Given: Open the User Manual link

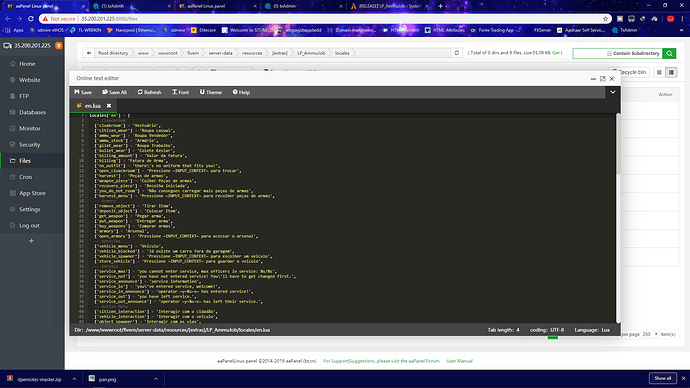Looking at the screenshot, I should [x=459, y=361].
